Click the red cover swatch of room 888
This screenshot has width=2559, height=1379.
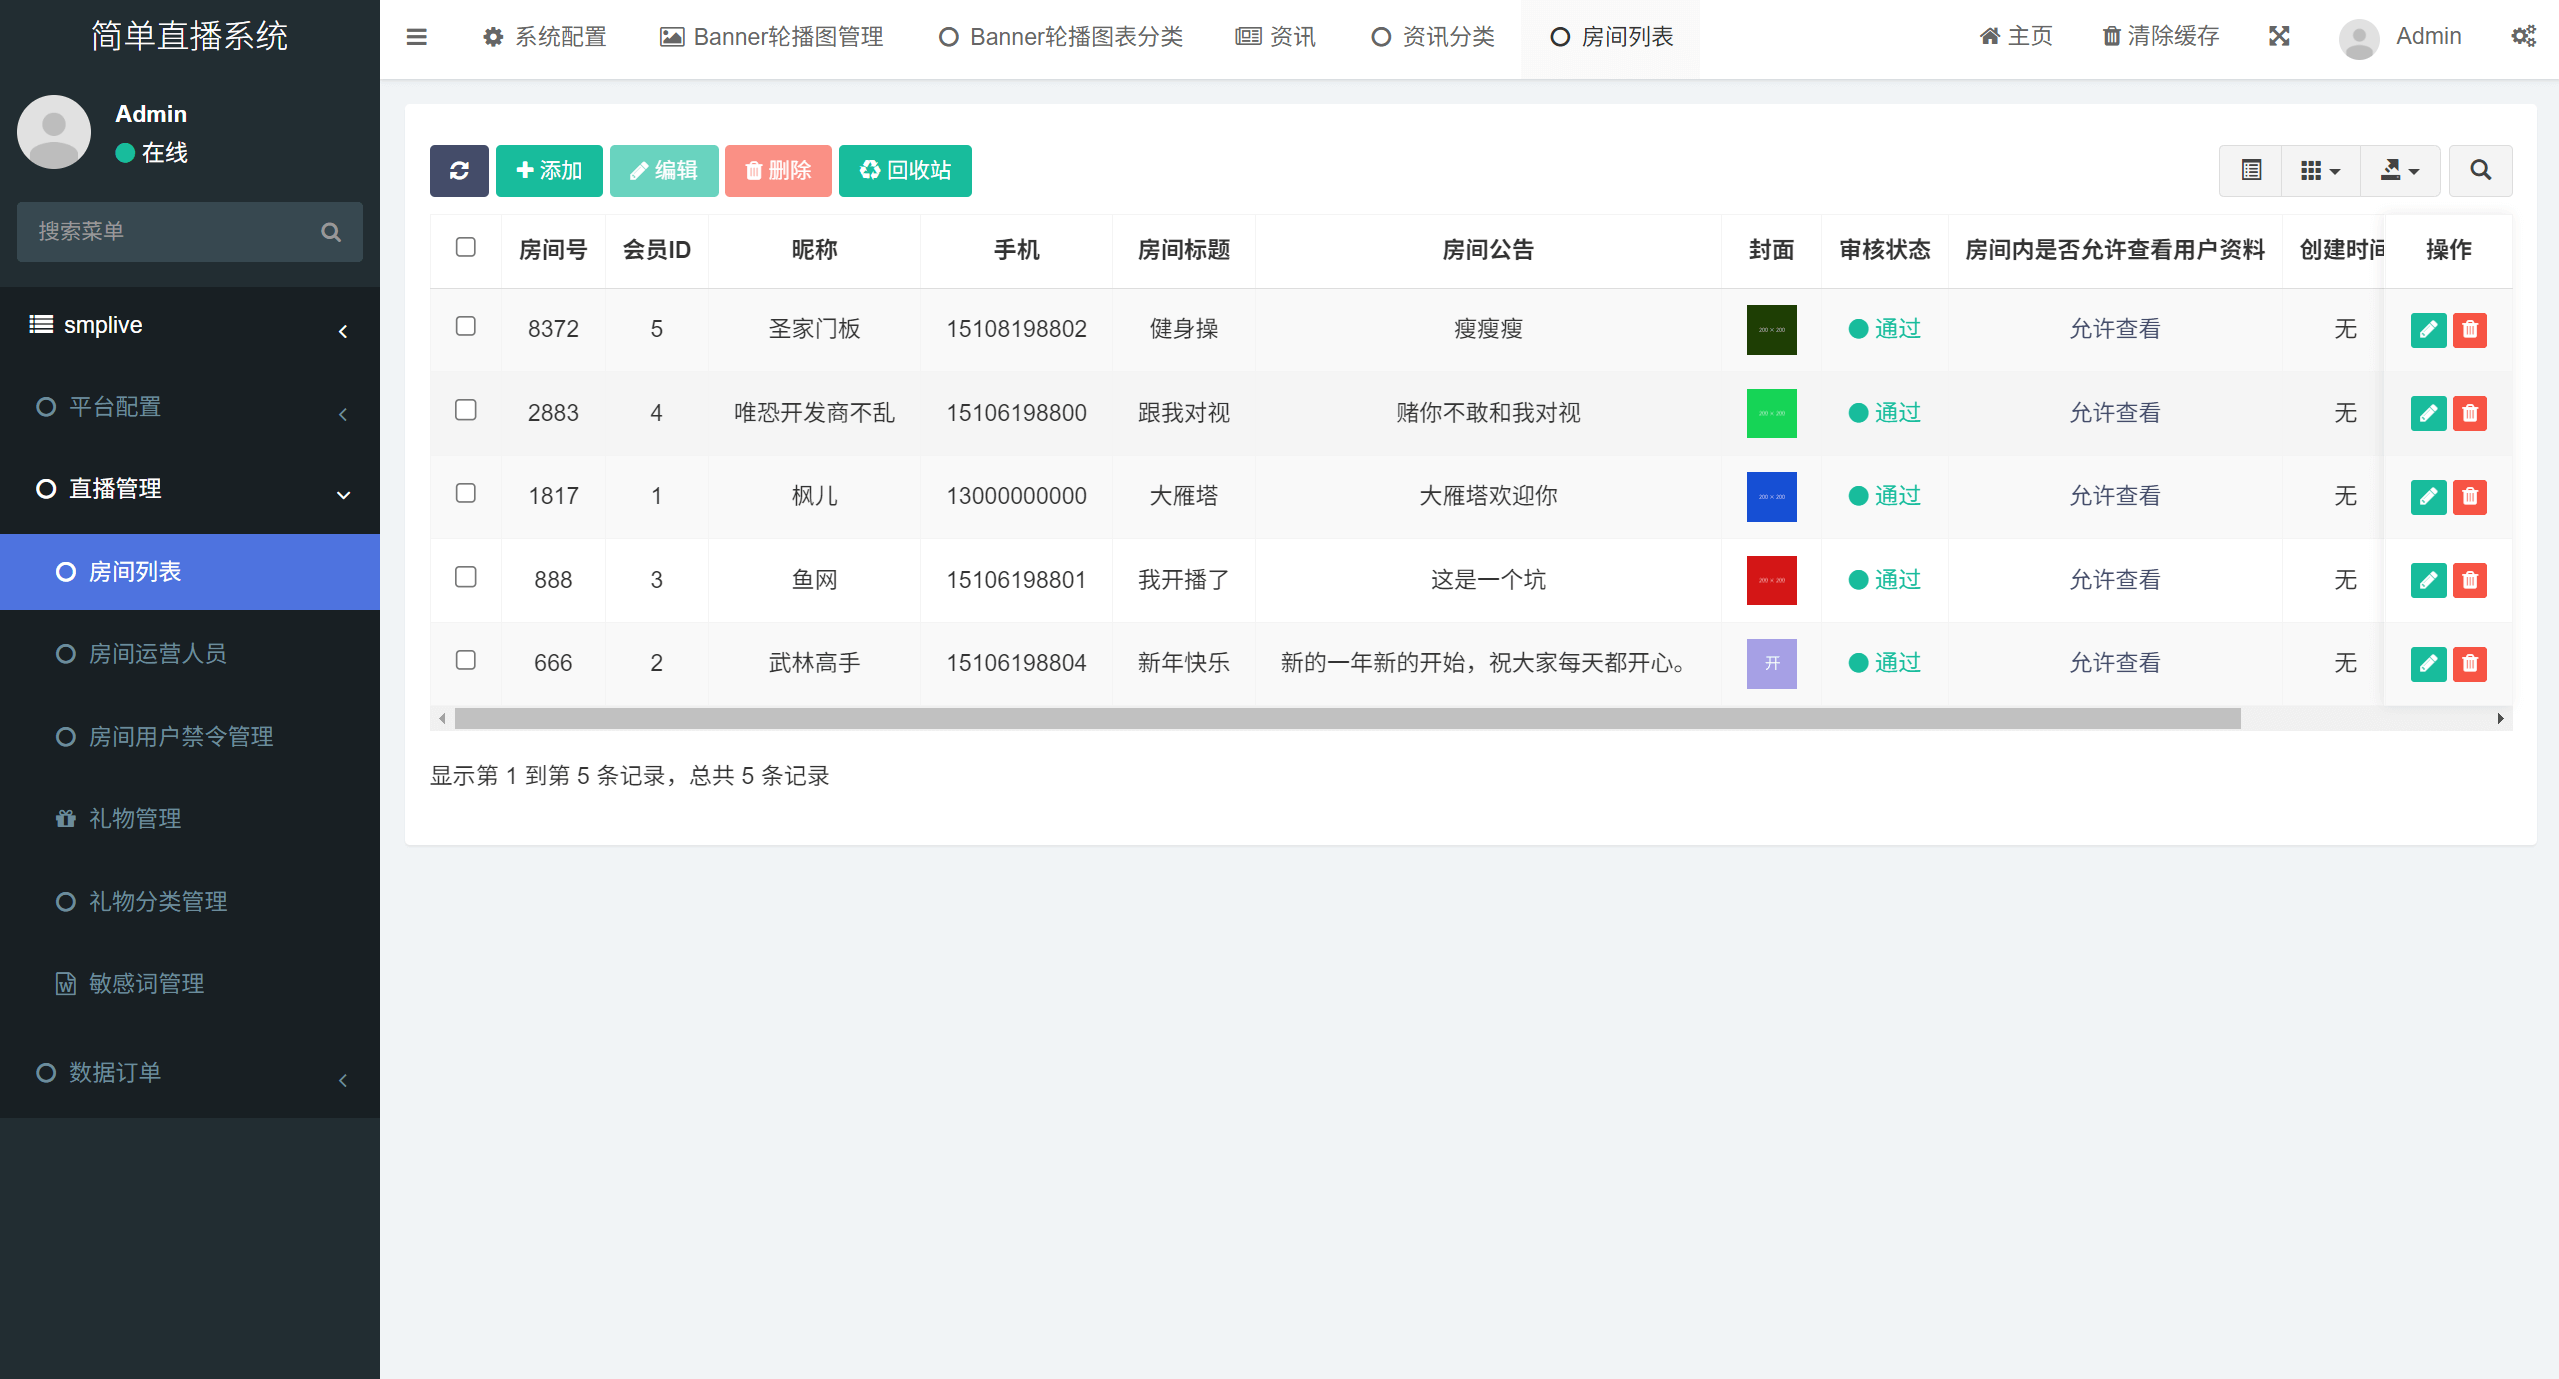pyautogui.click(x=1770, y=580)
